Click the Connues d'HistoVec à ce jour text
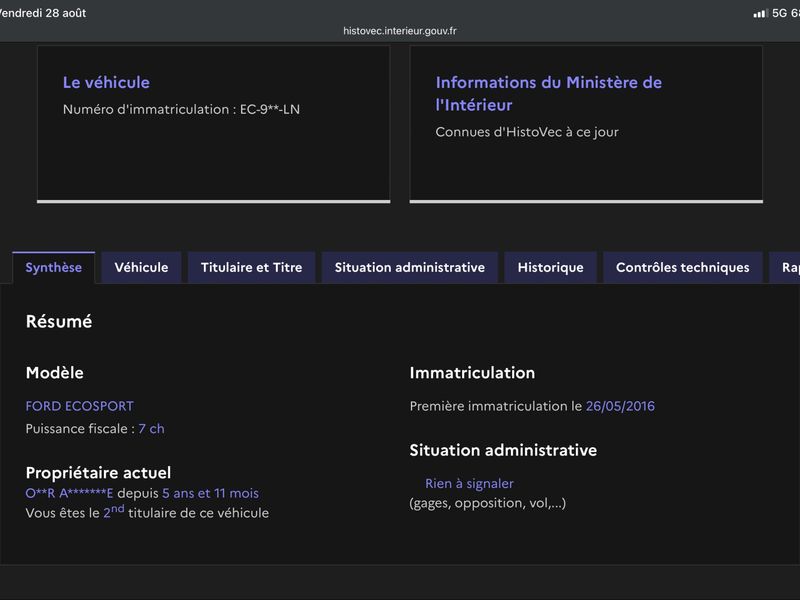 coord(527,132)
